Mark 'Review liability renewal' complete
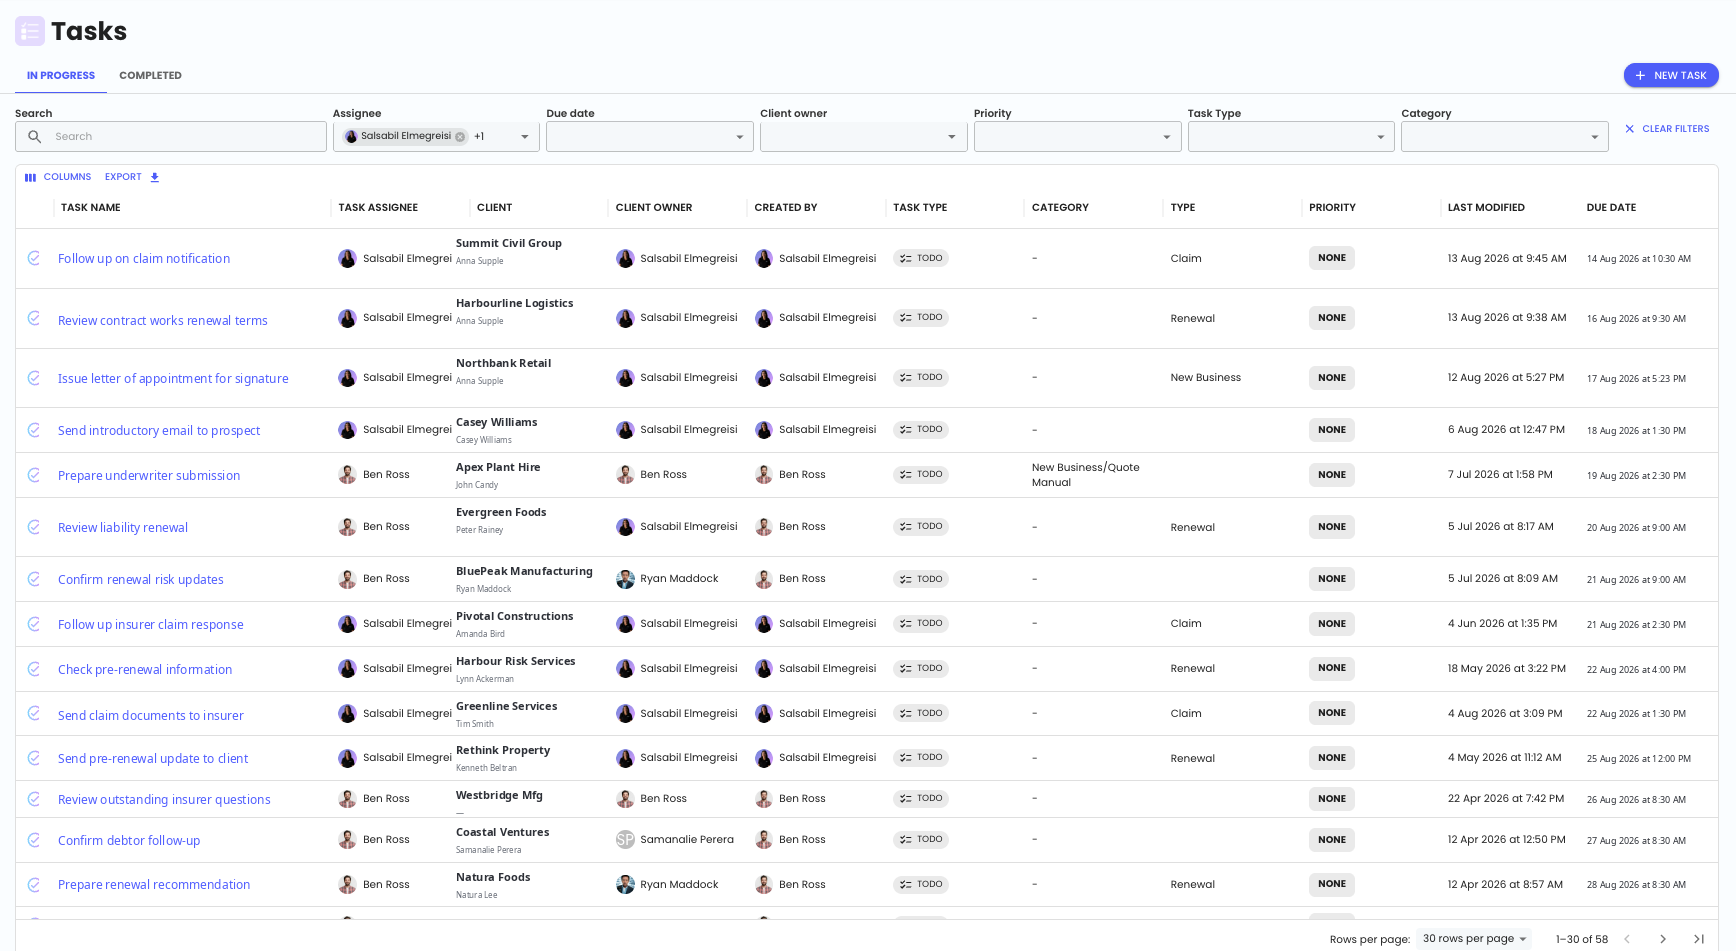This screenshot has height=951, width=1736. pyautogui.click(x=34, y=527)
